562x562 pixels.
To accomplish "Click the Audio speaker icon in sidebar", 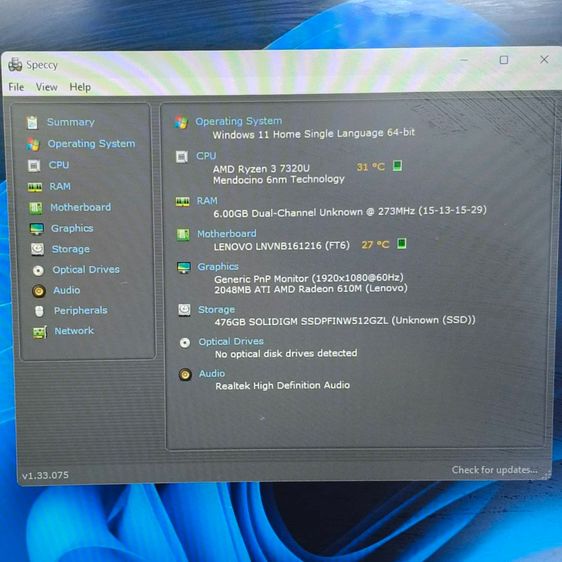I will click(39, 291).
